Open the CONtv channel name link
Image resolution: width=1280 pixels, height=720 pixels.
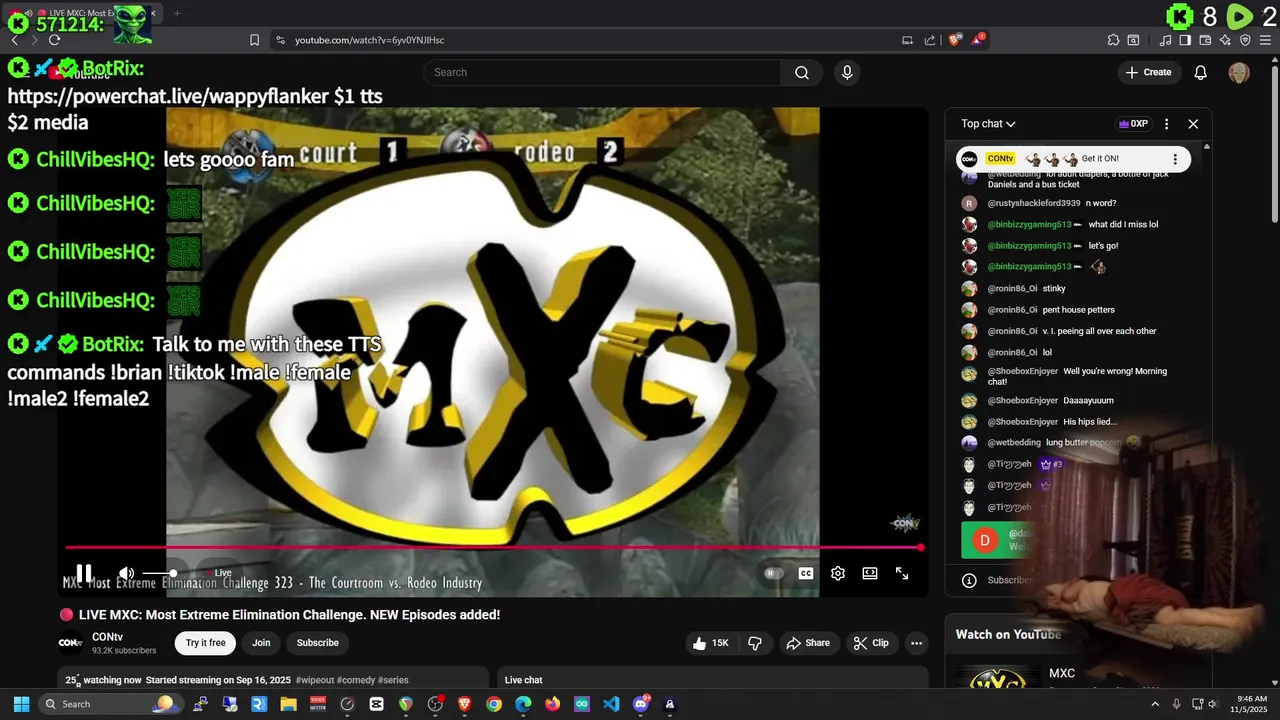coord(107,637)
